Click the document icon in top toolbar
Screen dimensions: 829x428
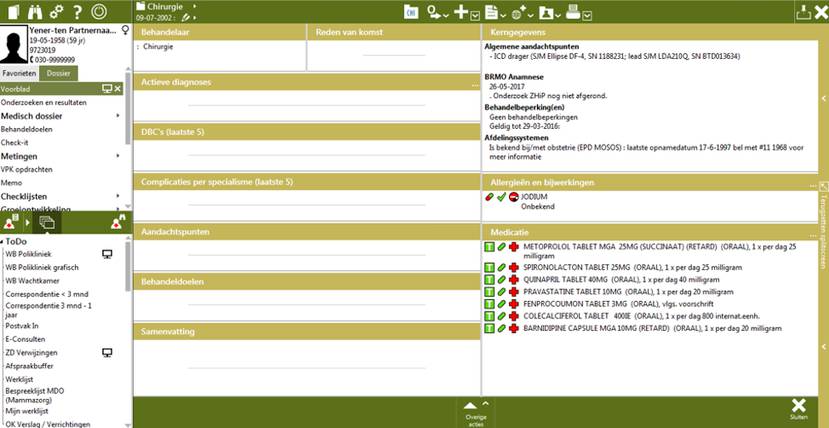(x=490, y=12)
